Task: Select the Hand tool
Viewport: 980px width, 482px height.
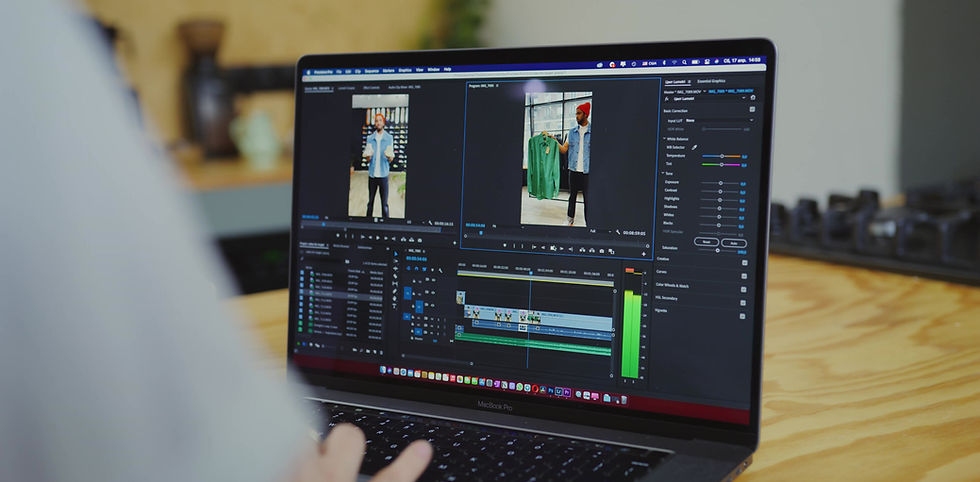Action: (x=395, y=298)
